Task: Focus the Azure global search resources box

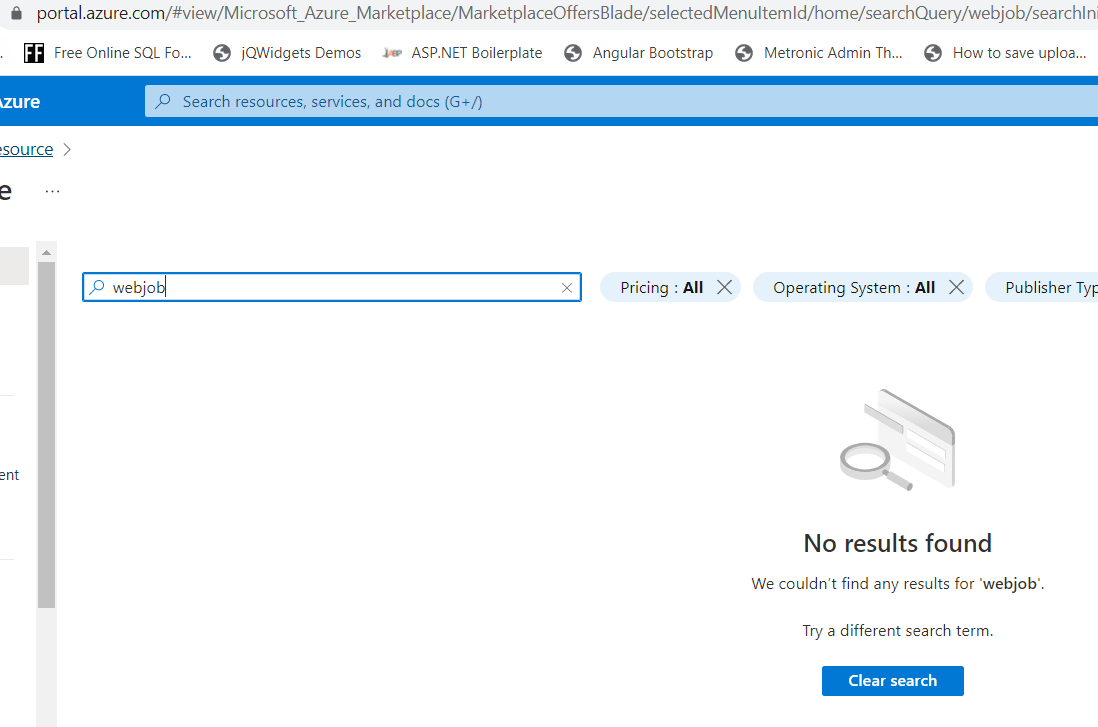Action: [621, 102]
